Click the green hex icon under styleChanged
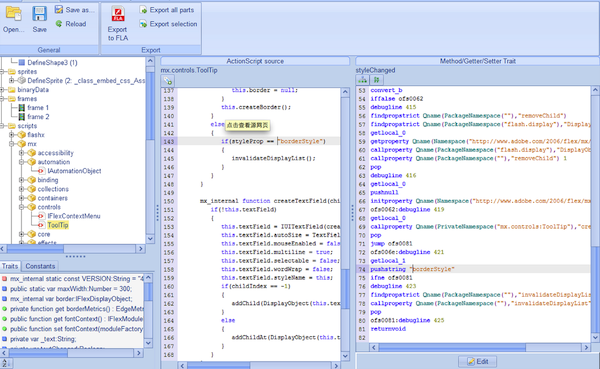Image resolution: width=600 pixels, height=369 pixels. pyautogui.click(x=377, y=80)
